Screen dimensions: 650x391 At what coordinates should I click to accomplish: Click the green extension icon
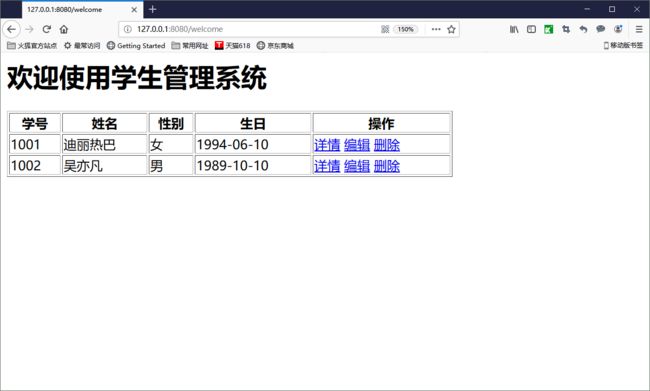(548, 29)
